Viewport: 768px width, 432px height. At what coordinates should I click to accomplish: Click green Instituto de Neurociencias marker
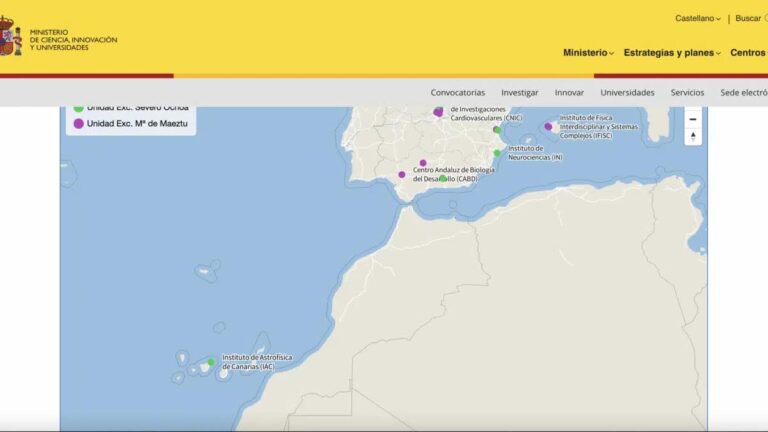(497, 153)
